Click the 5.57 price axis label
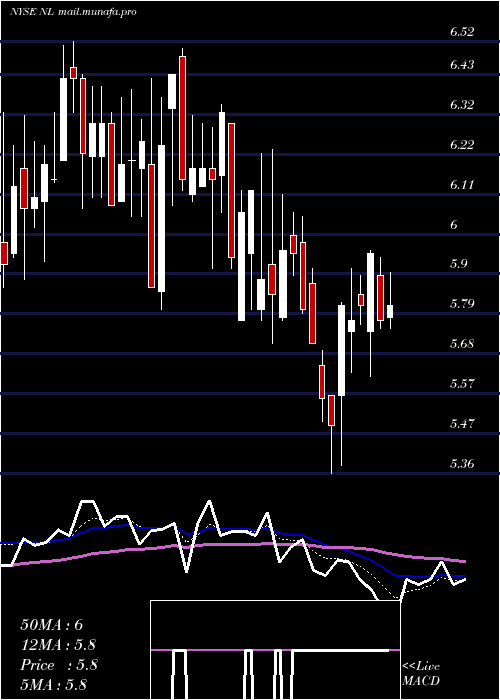This screenshot has height=700, width=500. pyautogui.click(x=462, y=384)
